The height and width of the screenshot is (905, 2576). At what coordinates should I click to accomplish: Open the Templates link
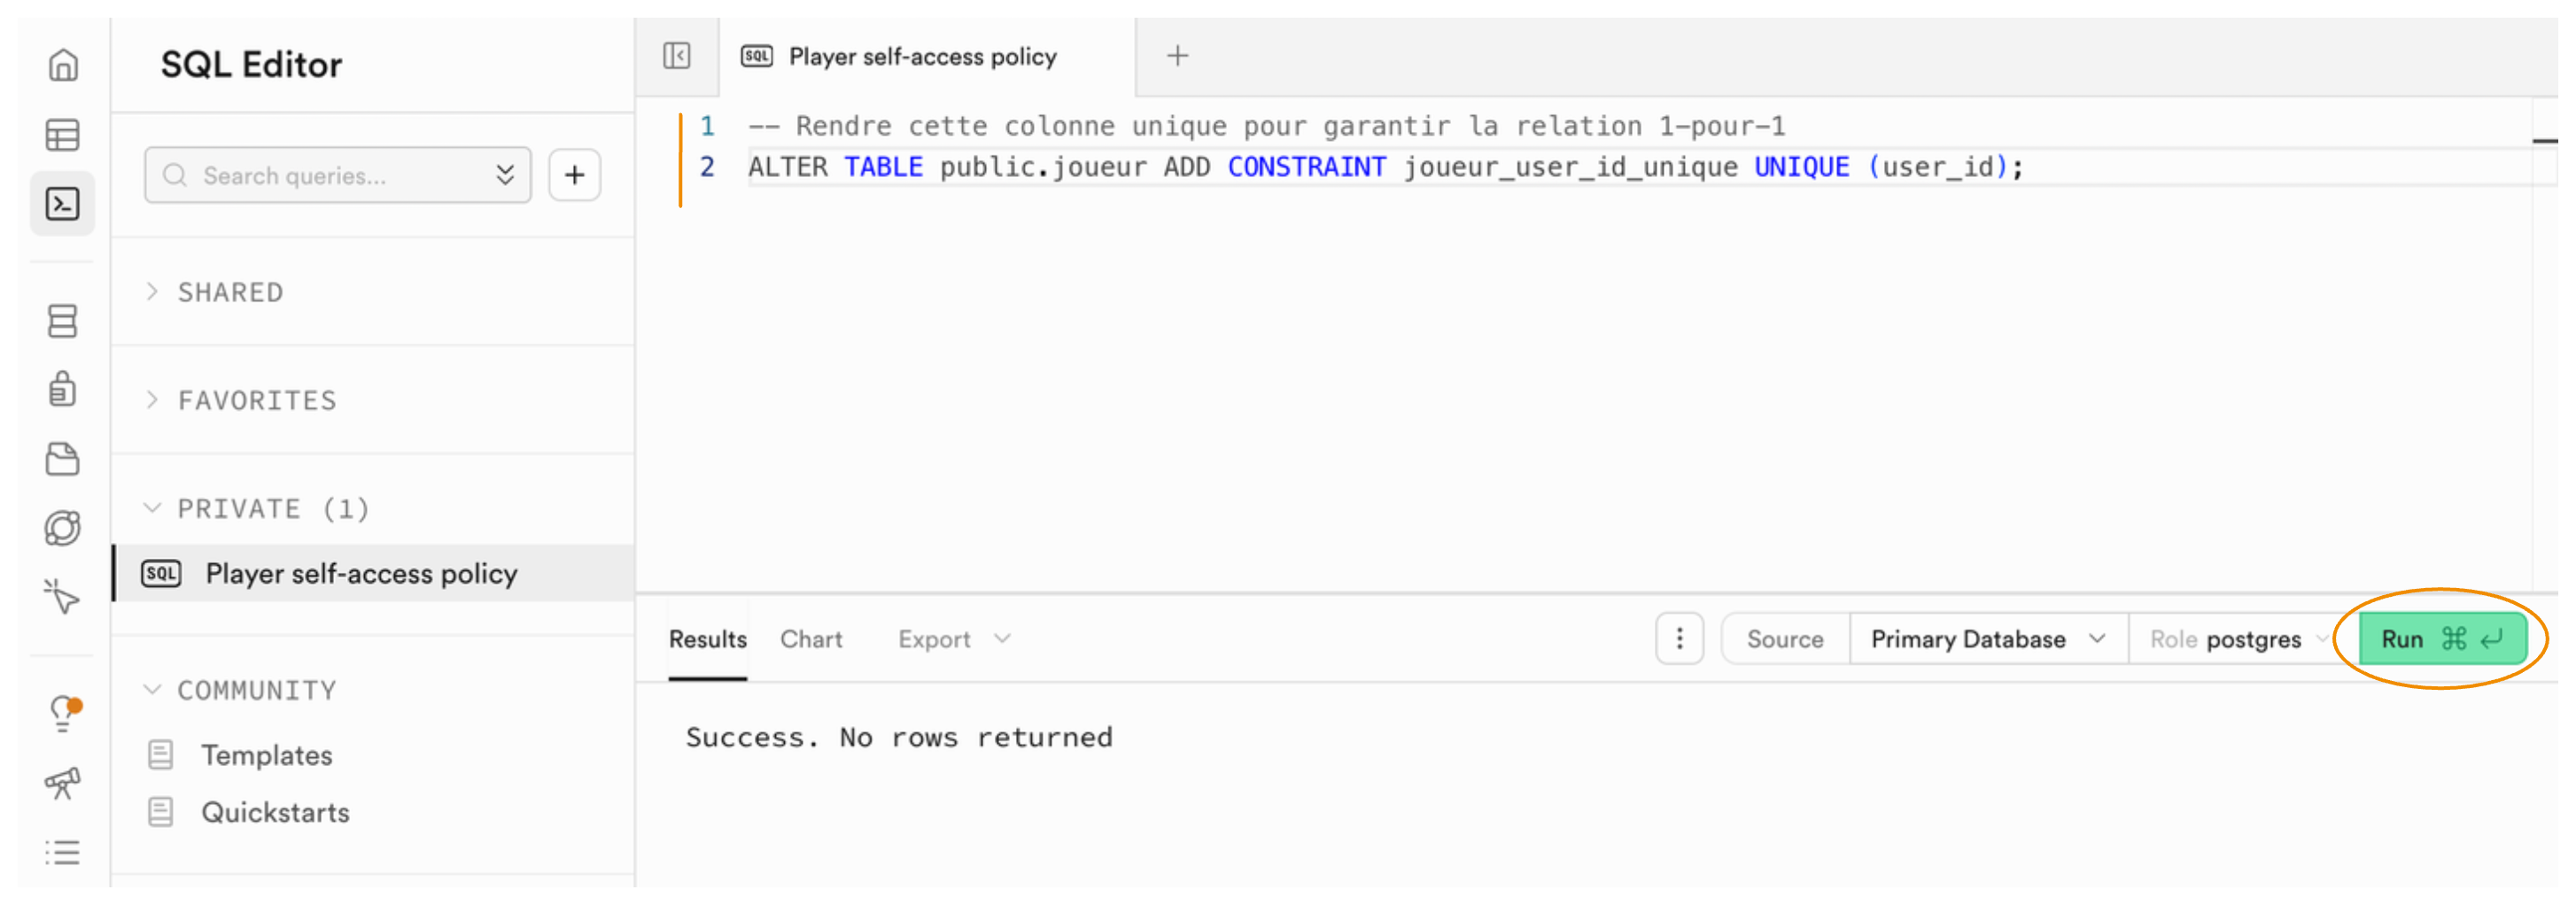pyautogui.click(x=266, y=755)
